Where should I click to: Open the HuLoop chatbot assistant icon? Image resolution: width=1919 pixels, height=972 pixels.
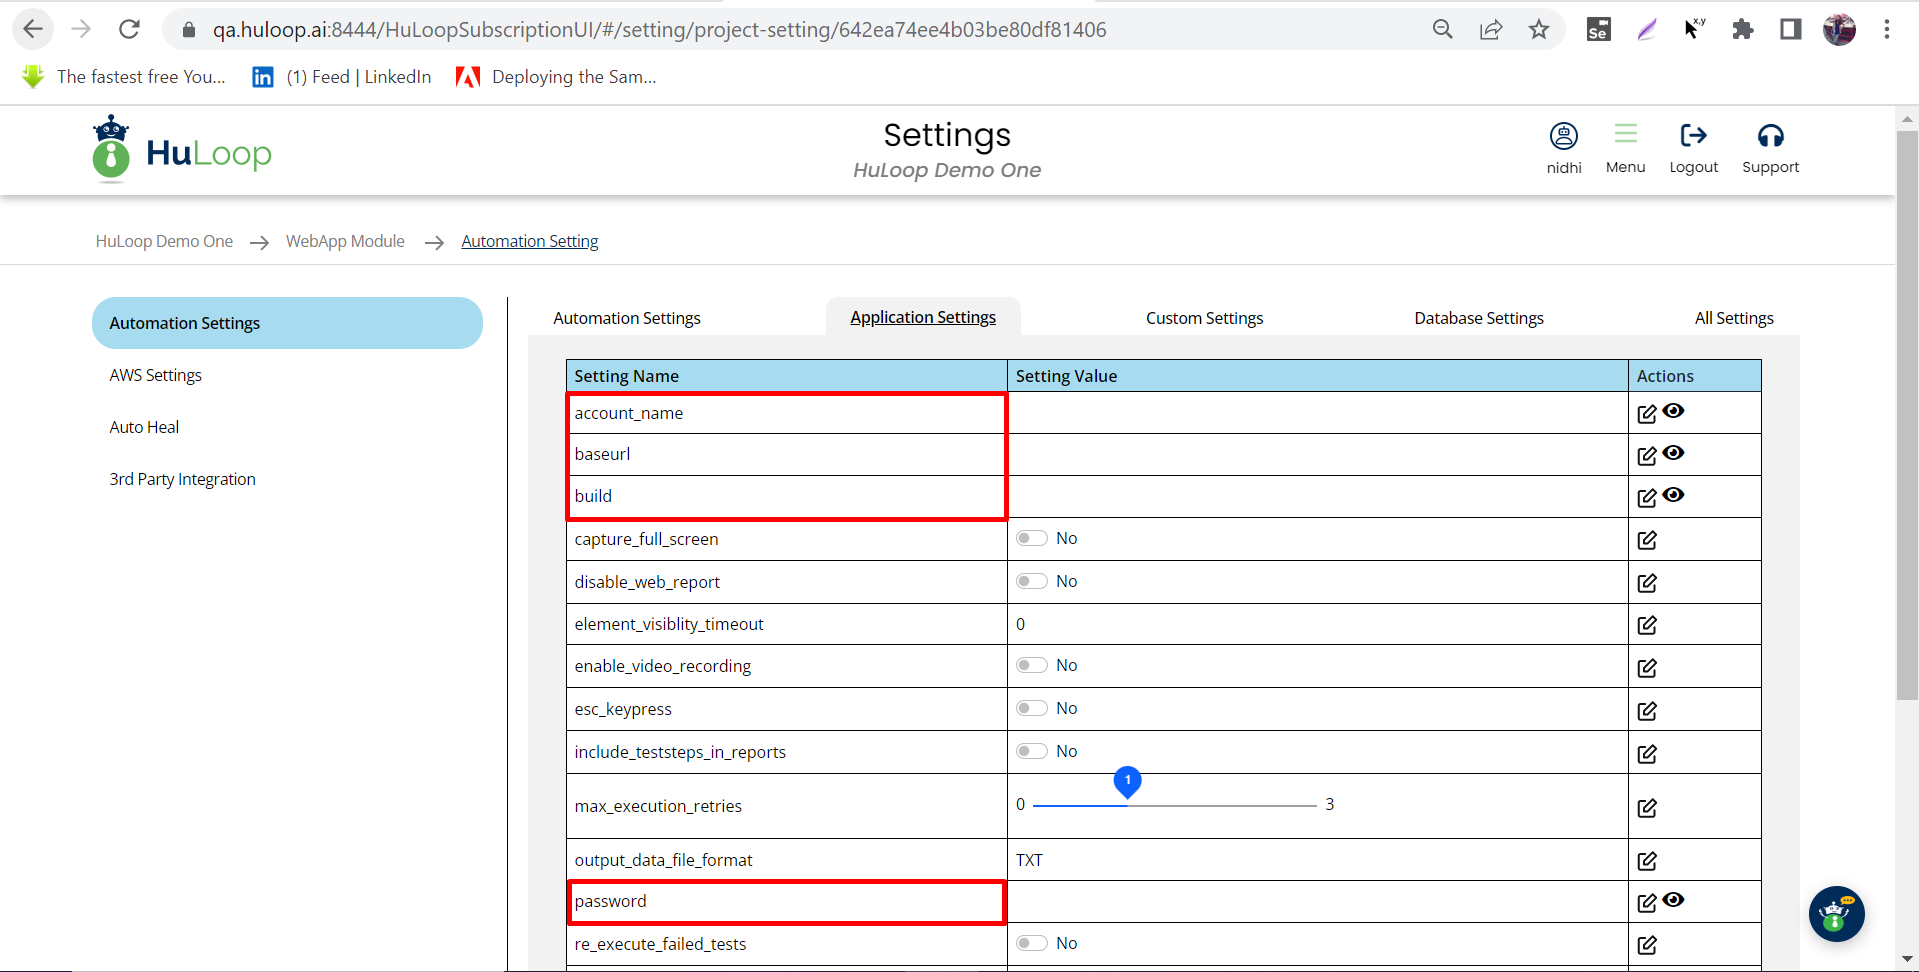pyautogui.click(x=1836, y=914)
